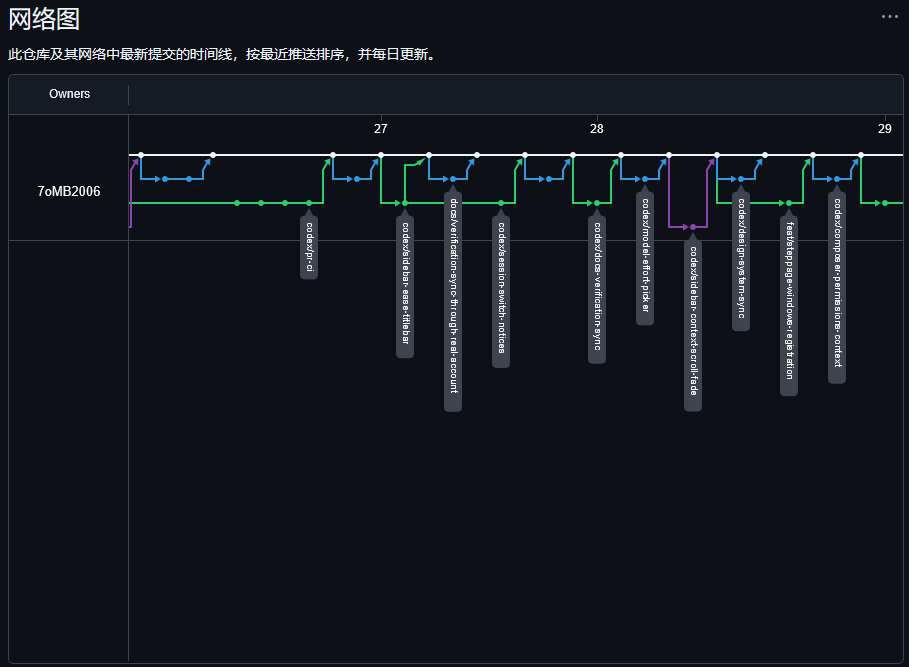Click blue commit dot above docs/verification-sync-through-real-account label
Image resolution: width=909 pixels, height=667 pixels.
(453, 179)
